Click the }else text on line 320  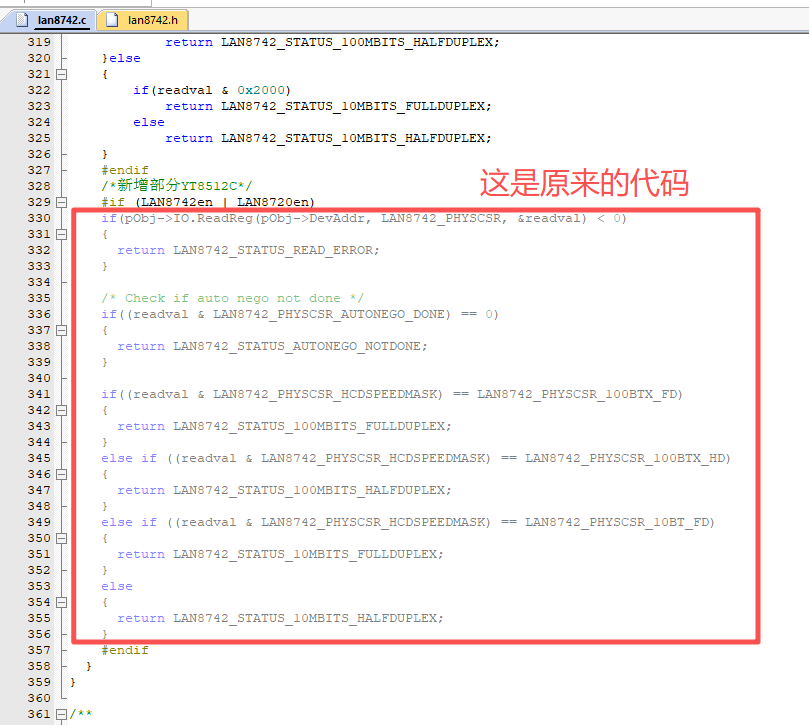coord(121,58)
